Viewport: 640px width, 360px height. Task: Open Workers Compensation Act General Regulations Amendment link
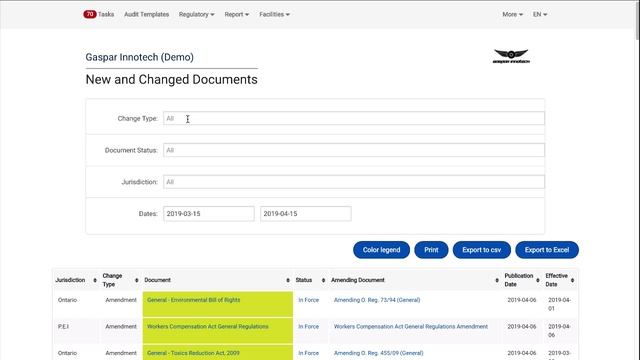411,327
